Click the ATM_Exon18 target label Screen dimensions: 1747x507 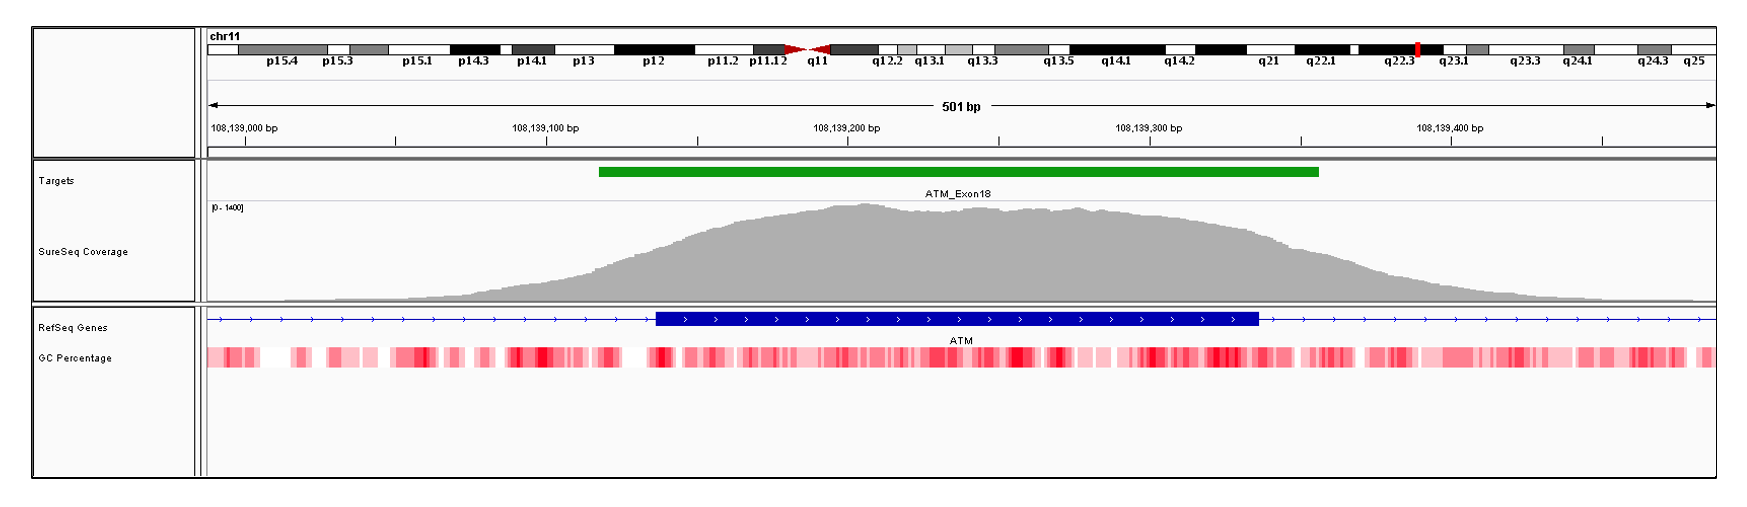point(958,194)
